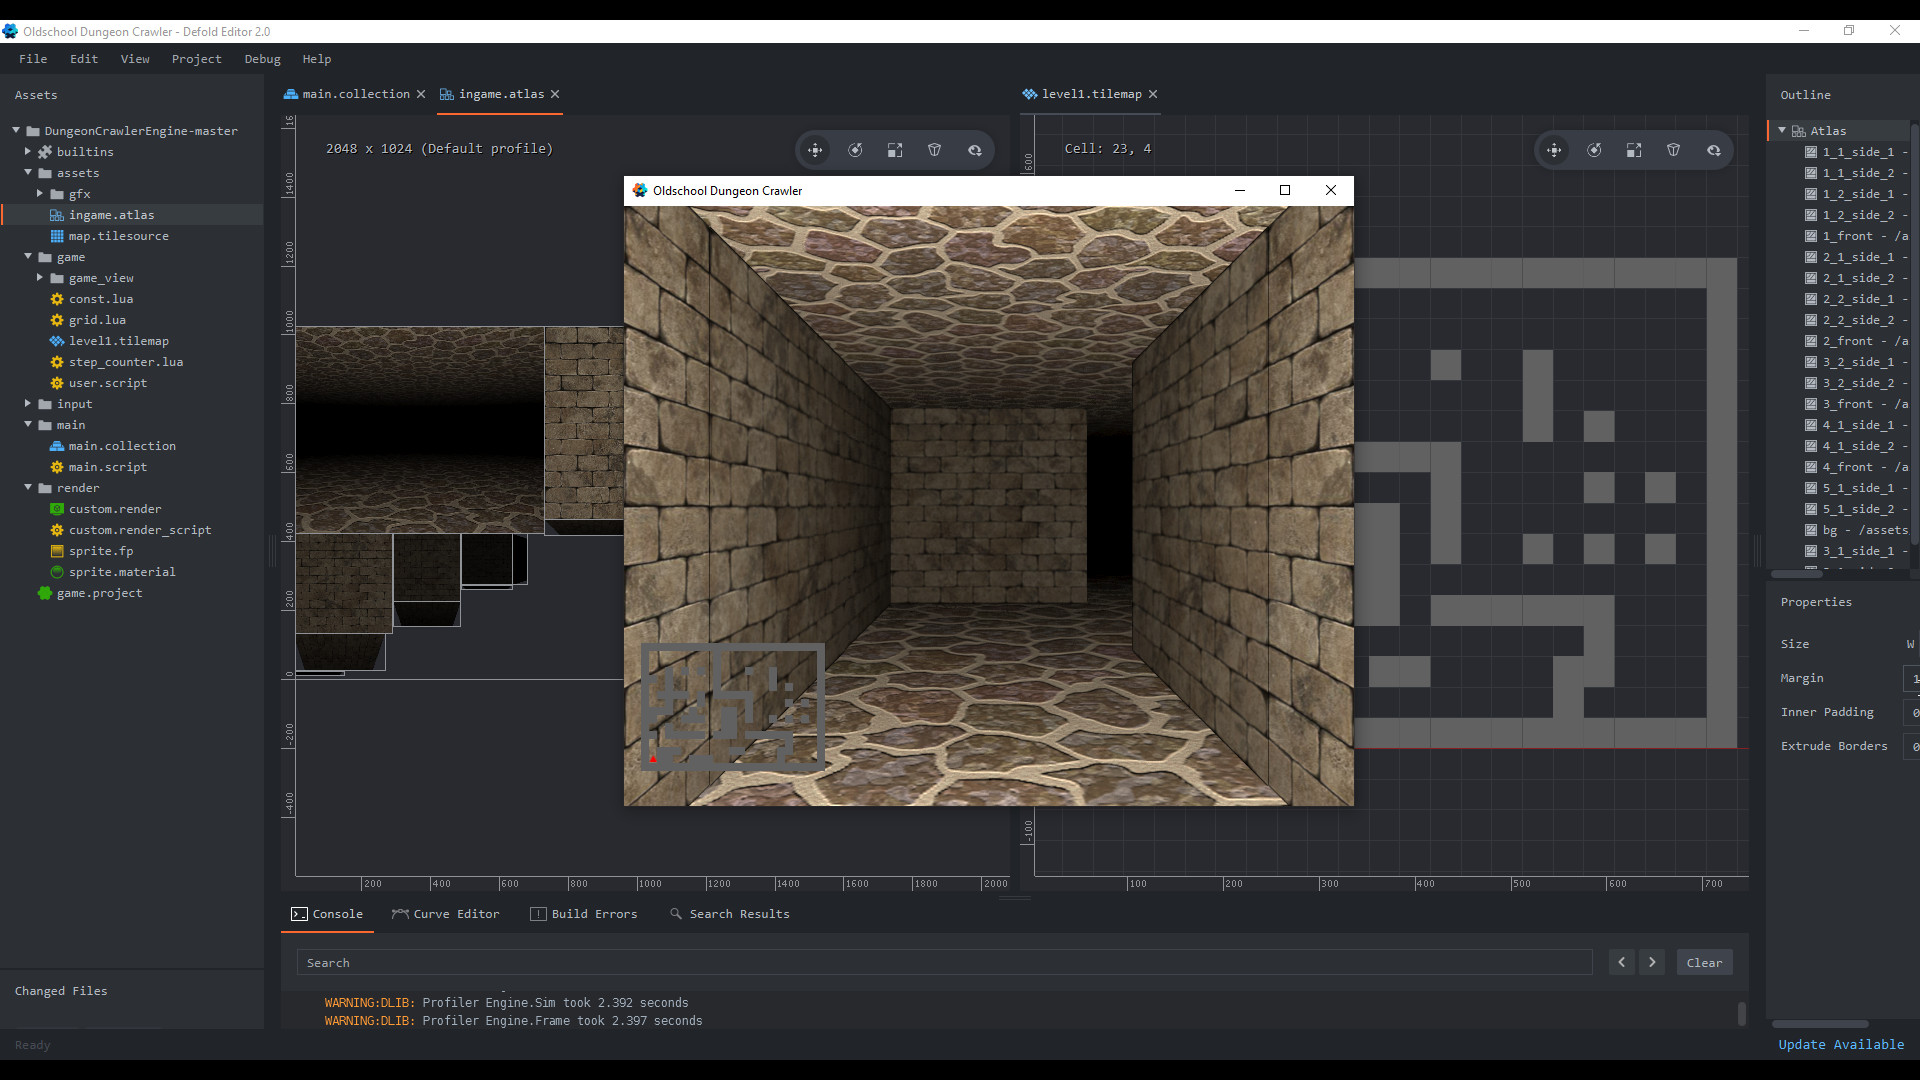The image size is (1920, 1080).
Task: Click the Clear button in the console
Action: 1704,962
